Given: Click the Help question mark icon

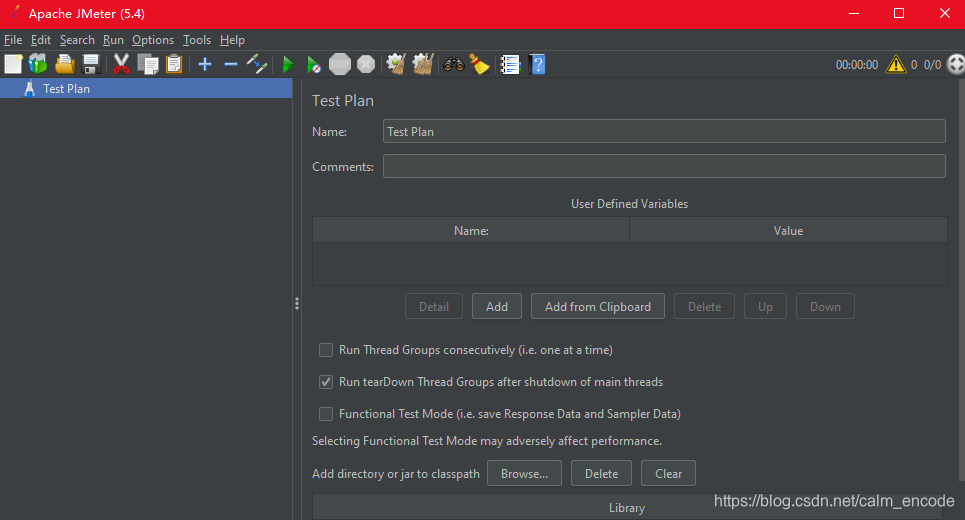Looking at the screenshot, I should (x=537, y=64).
